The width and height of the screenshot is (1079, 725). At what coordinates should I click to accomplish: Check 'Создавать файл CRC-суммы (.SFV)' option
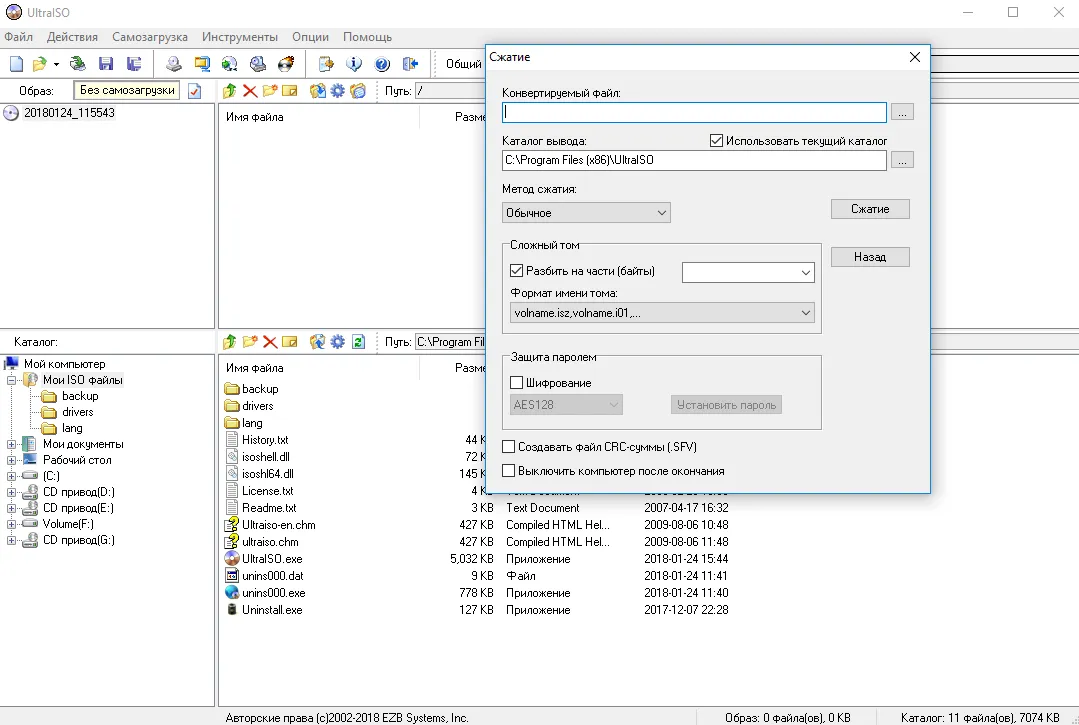coord(509,447)
